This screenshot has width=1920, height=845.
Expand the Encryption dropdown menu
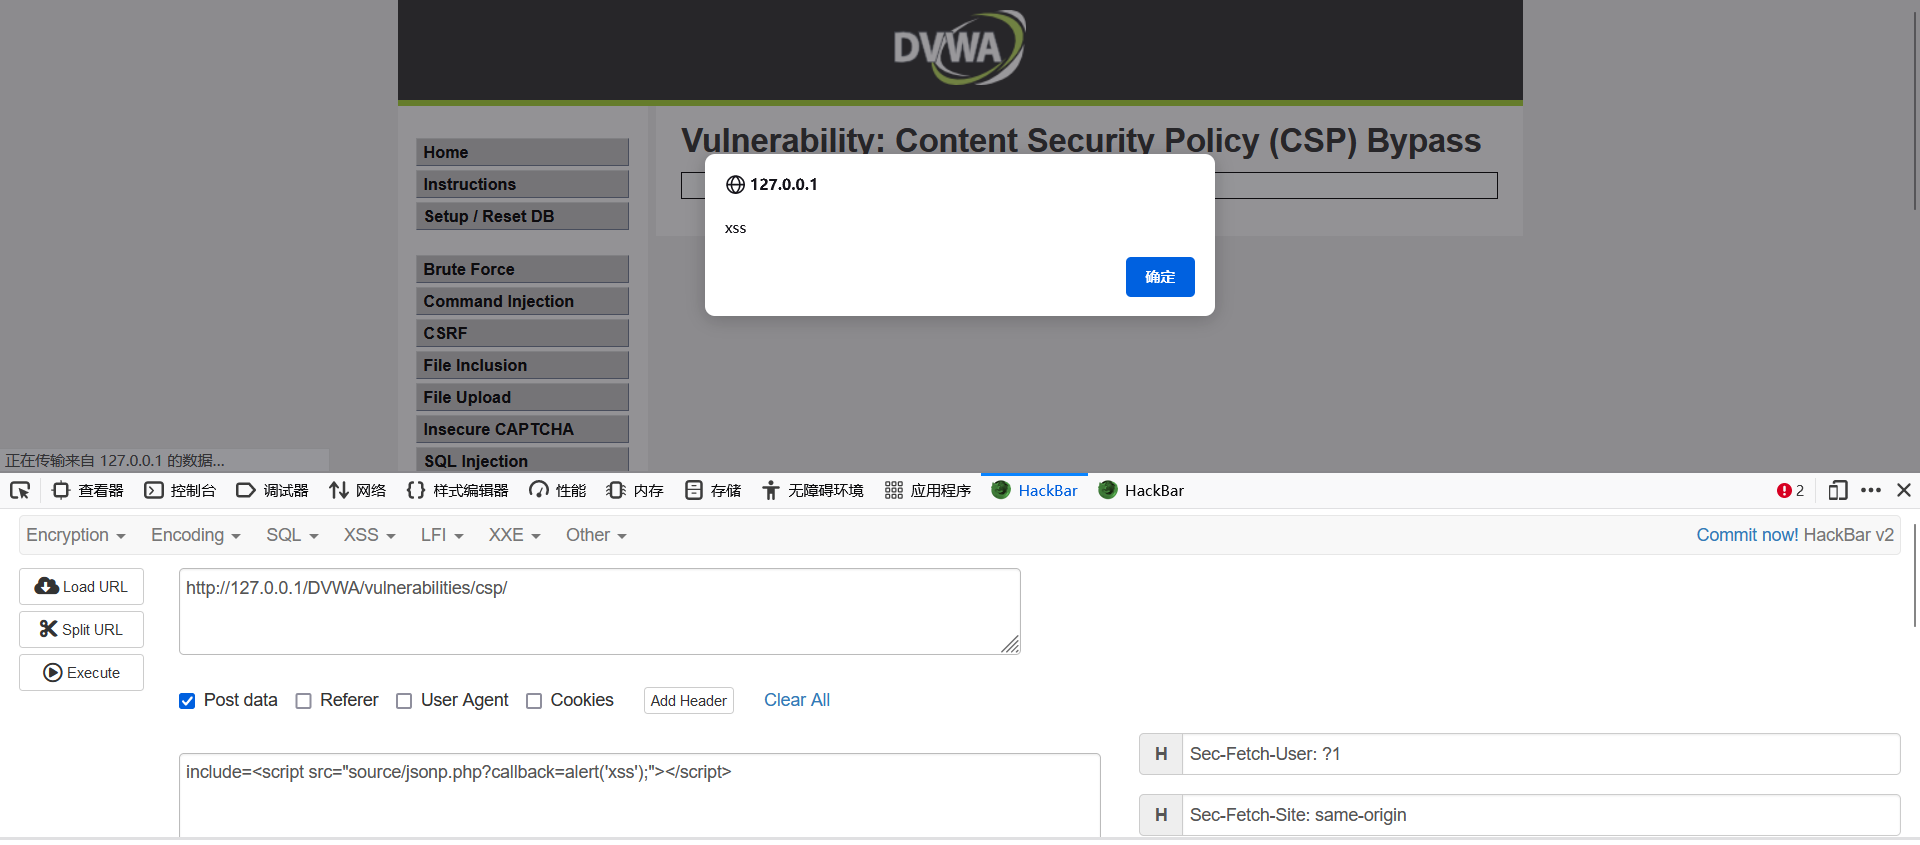pos(75,535)
